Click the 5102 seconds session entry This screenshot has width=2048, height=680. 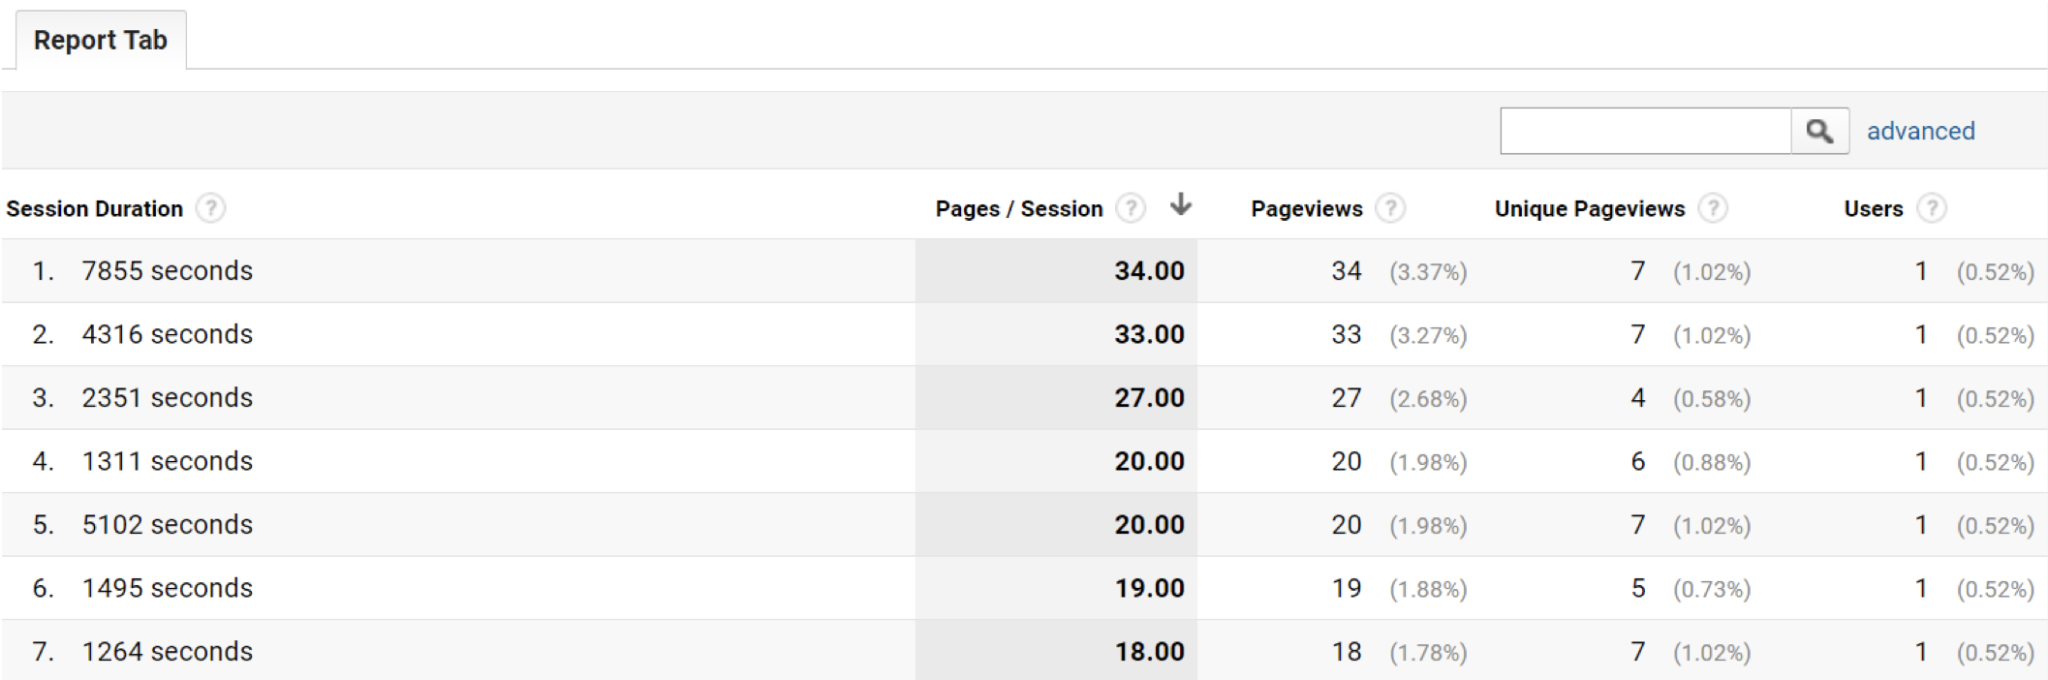coord(167,525)
